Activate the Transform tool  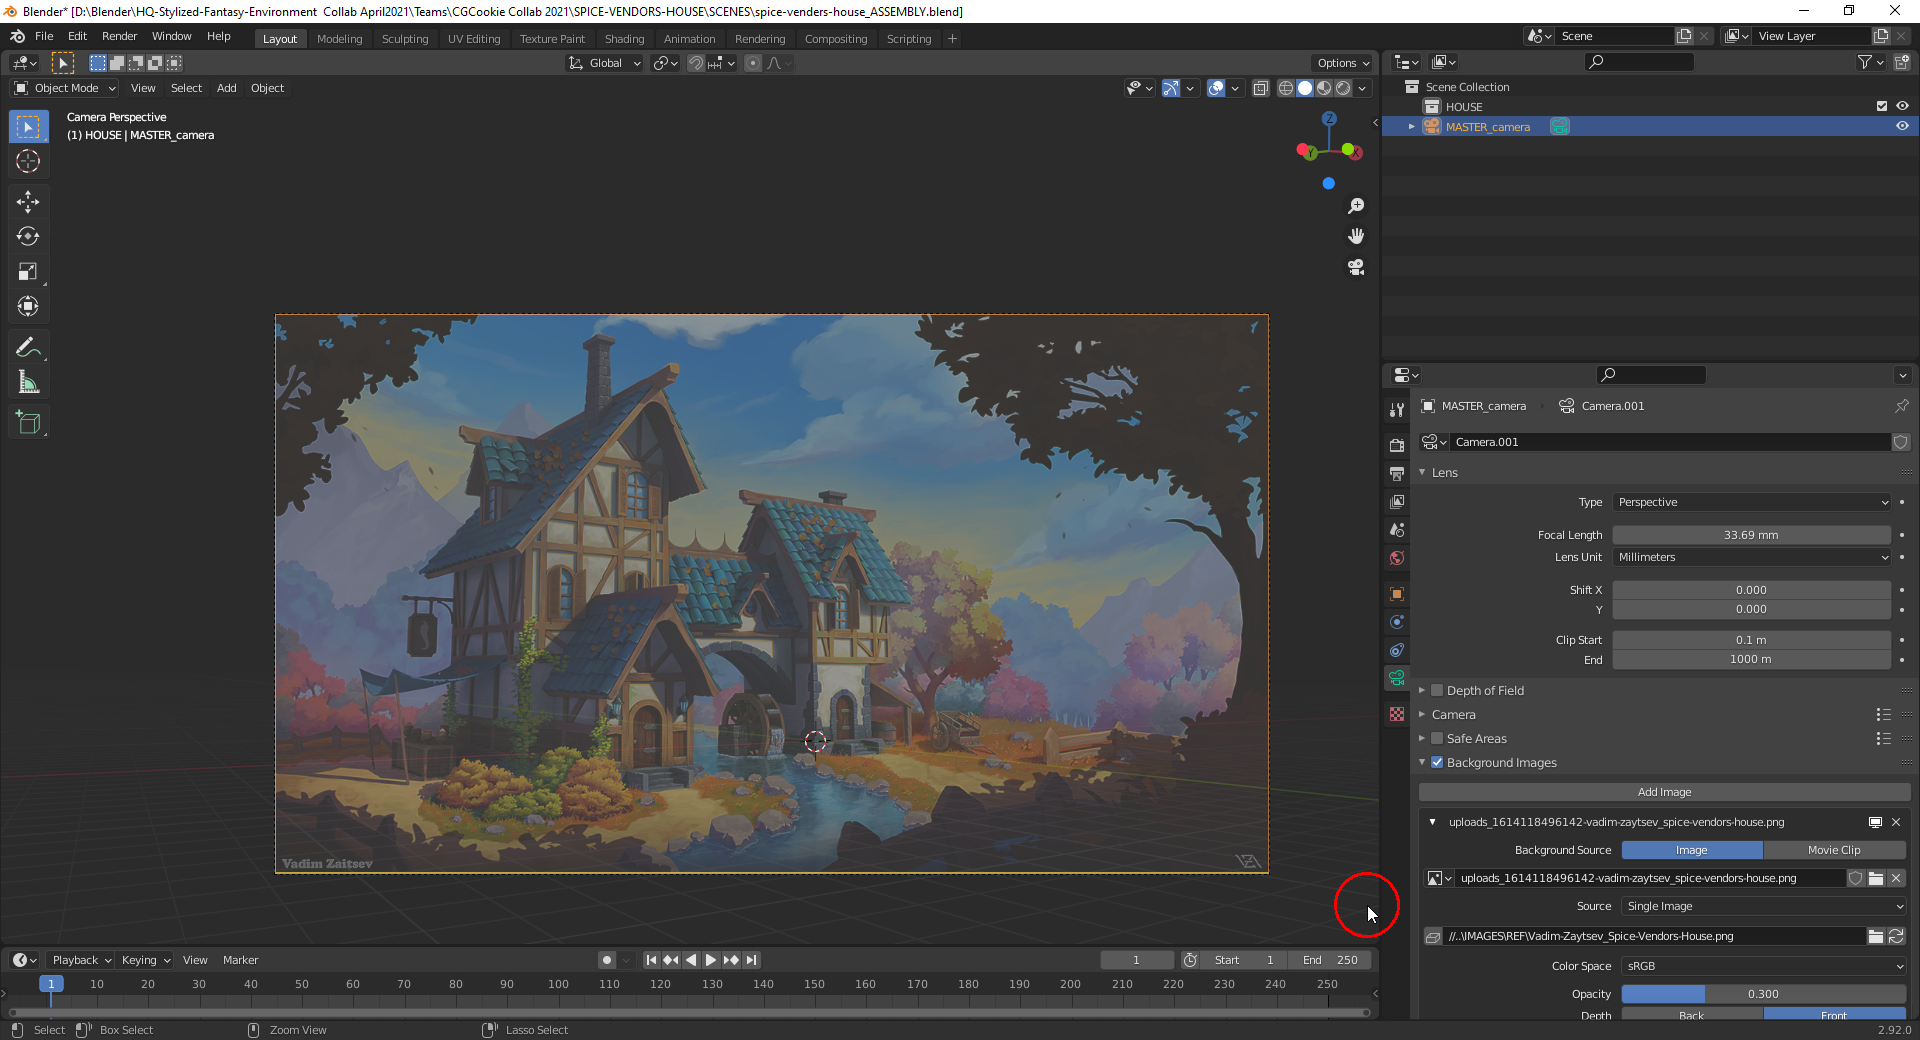point(28,307)
